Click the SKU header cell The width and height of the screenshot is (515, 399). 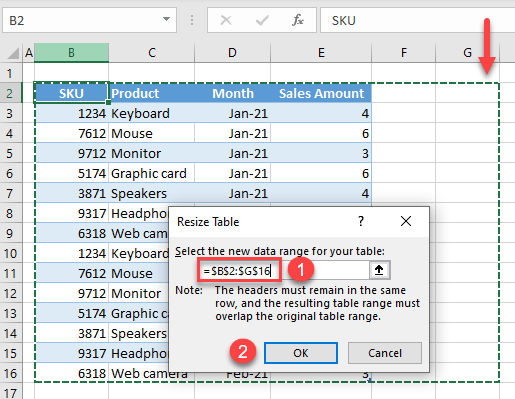click(x=71, y=93)
